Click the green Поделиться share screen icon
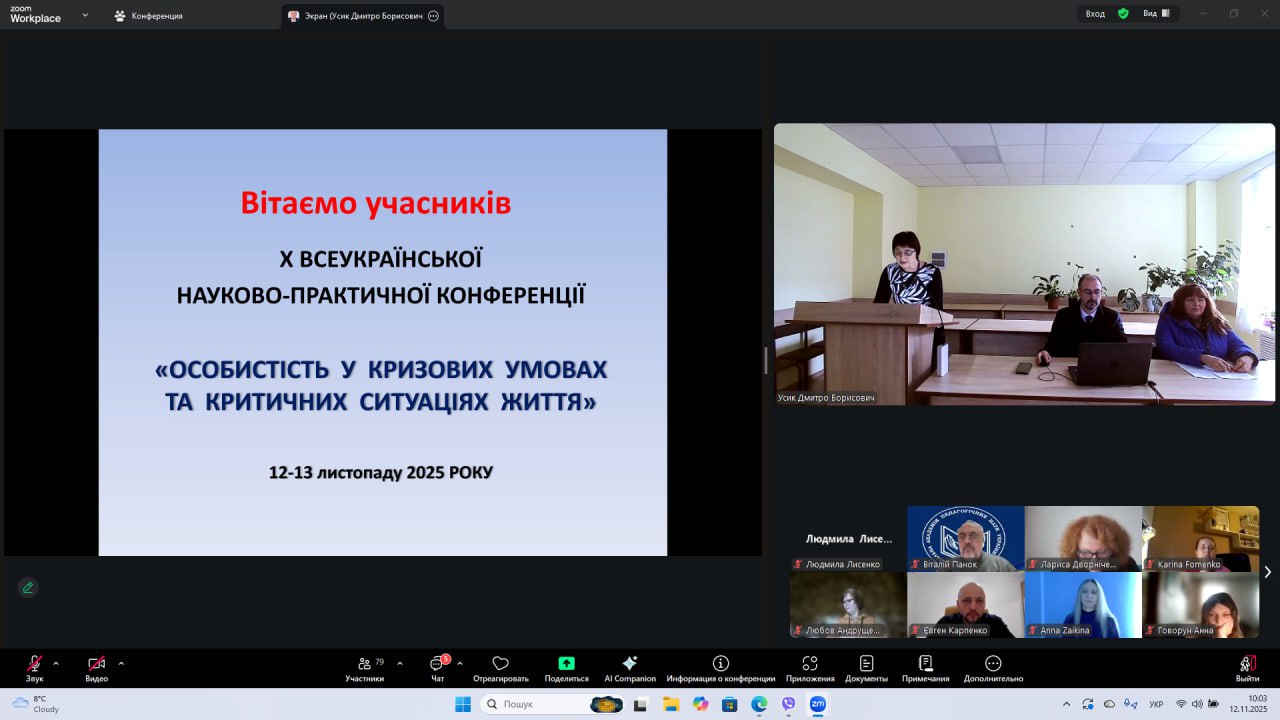 566,664
